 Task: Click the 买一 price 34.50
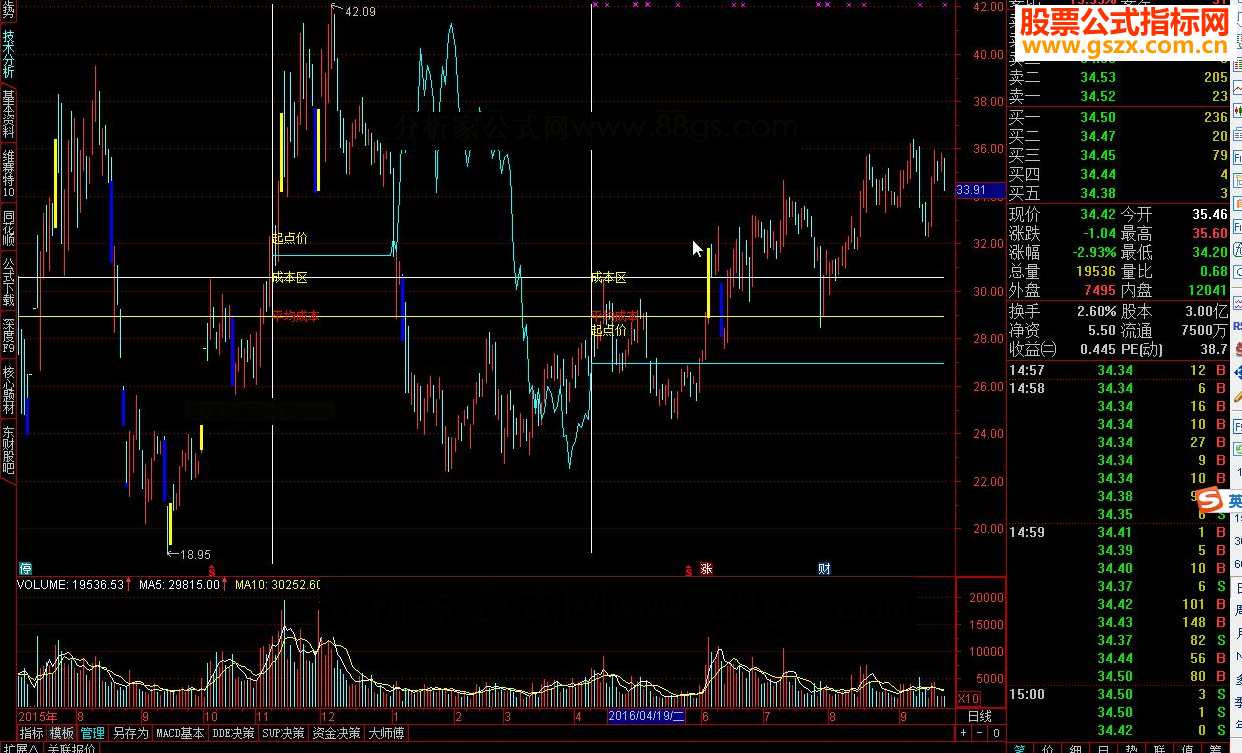pyautogui.click(x=1098, y=117)
